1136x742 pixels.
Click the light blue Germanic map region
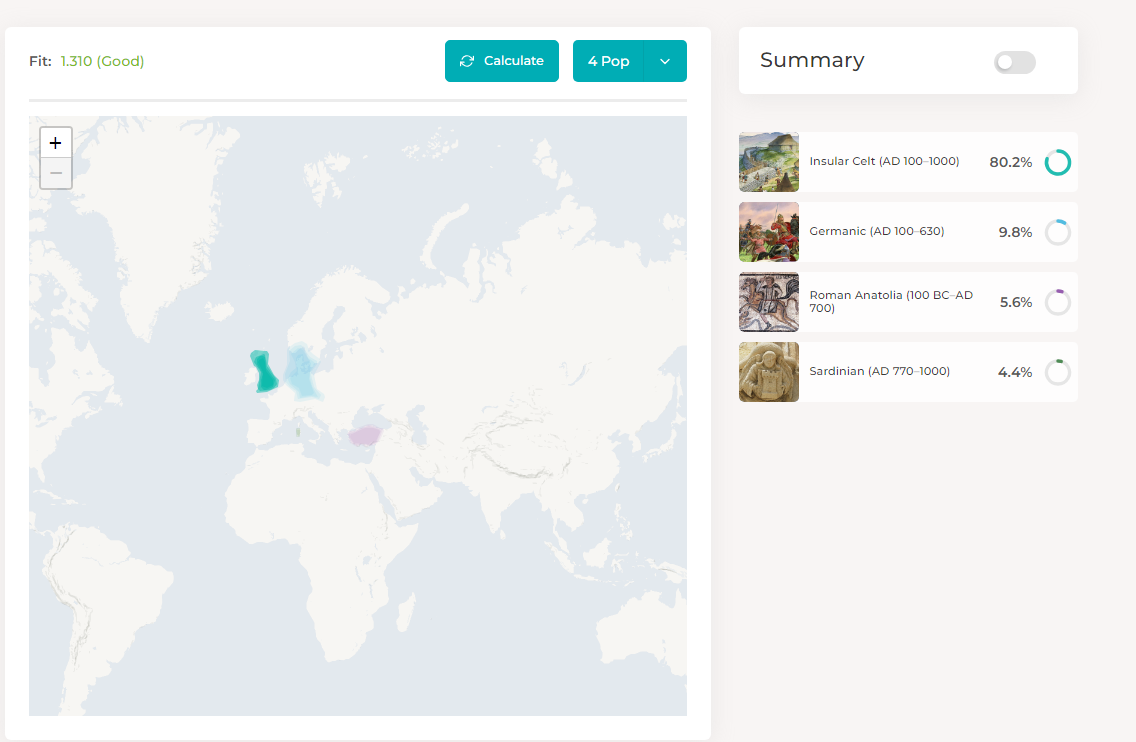301,373
